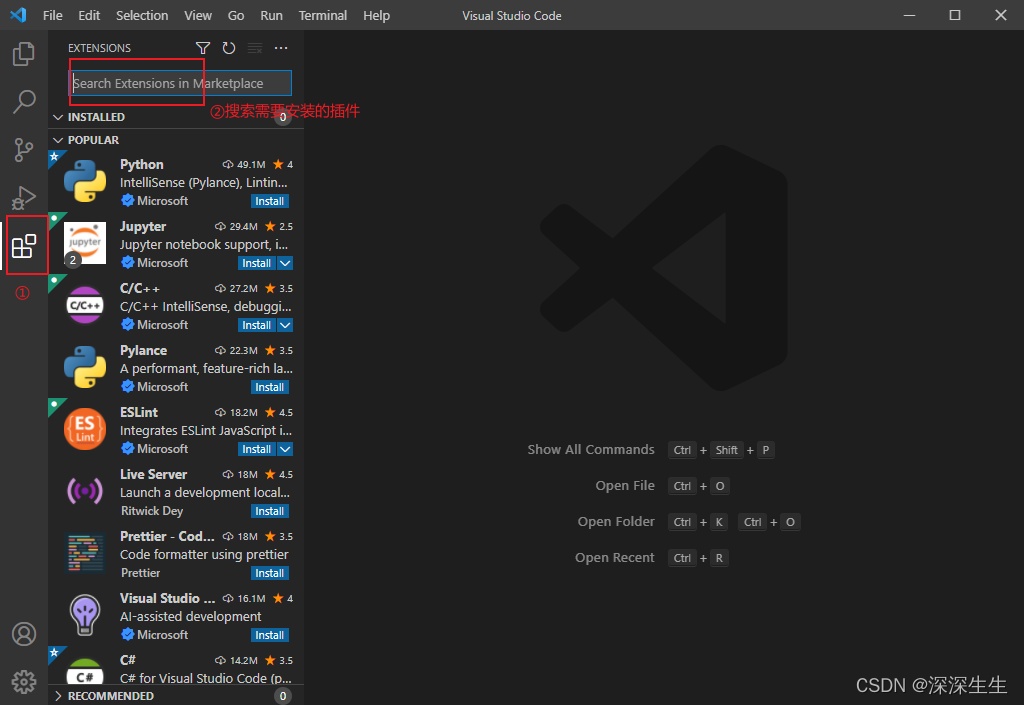This screenshot has height=705, width=1024.
Task: Select the Live Server extension icon
Action: pyautogui.click(x=85, y=492)
